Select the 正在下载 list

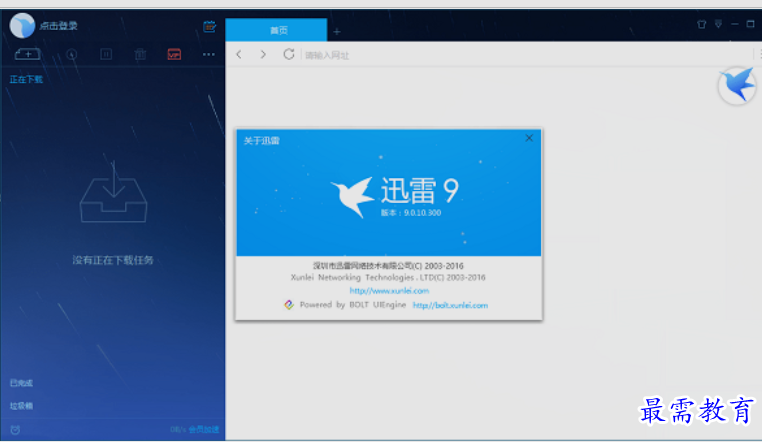[x=26, y=79]
